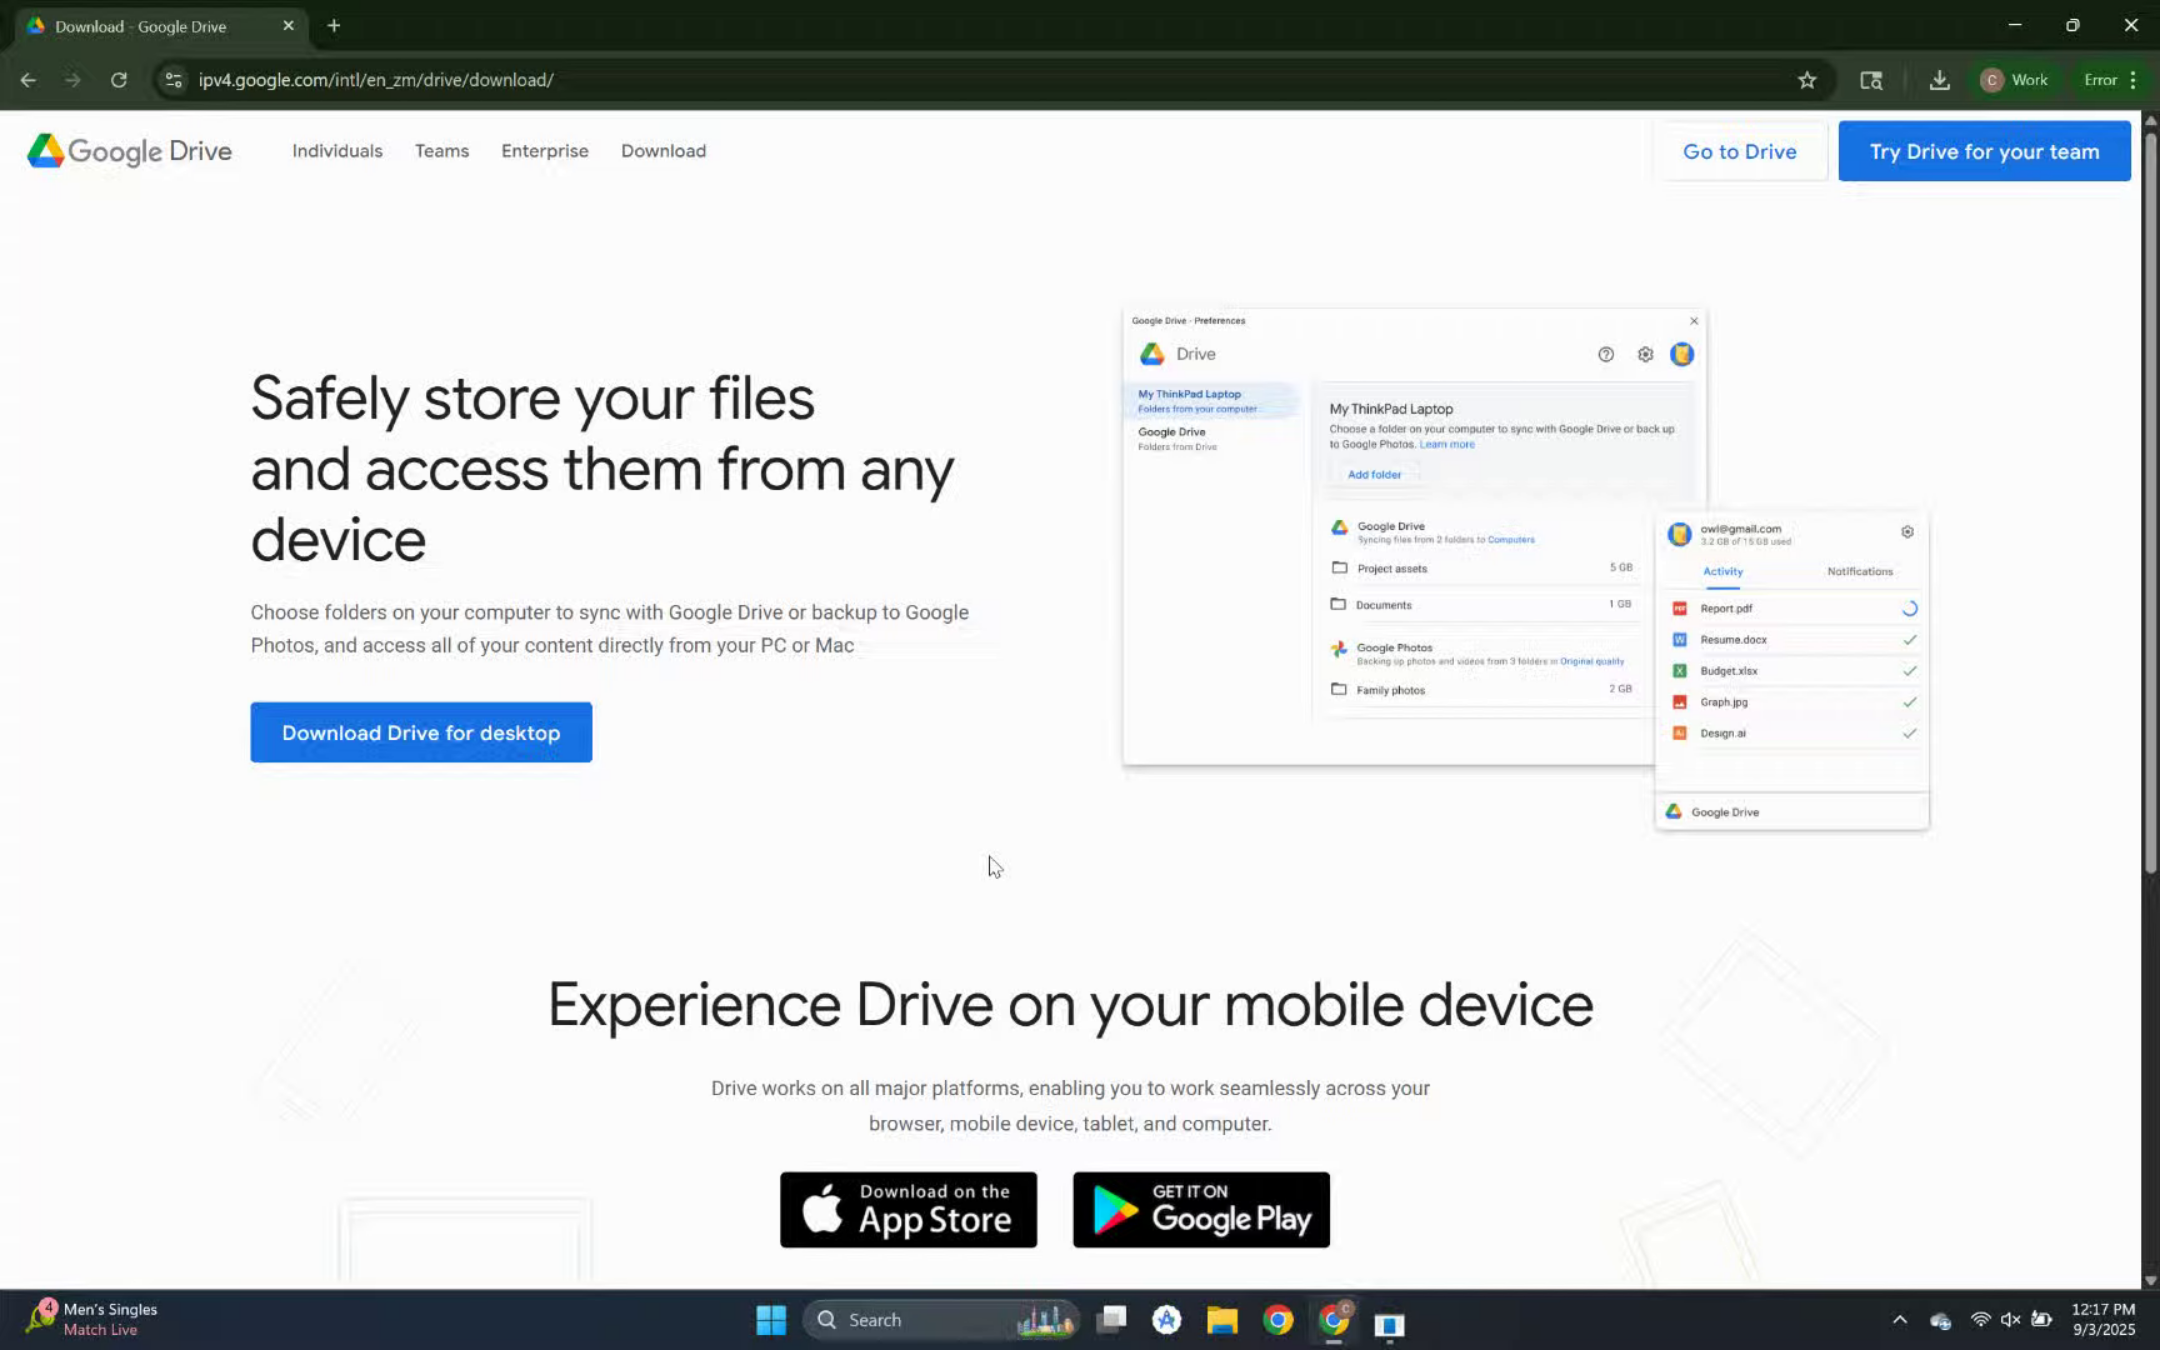2160x1350 pixels.
Task: Open the Teams navigation item
Action: 442,151
